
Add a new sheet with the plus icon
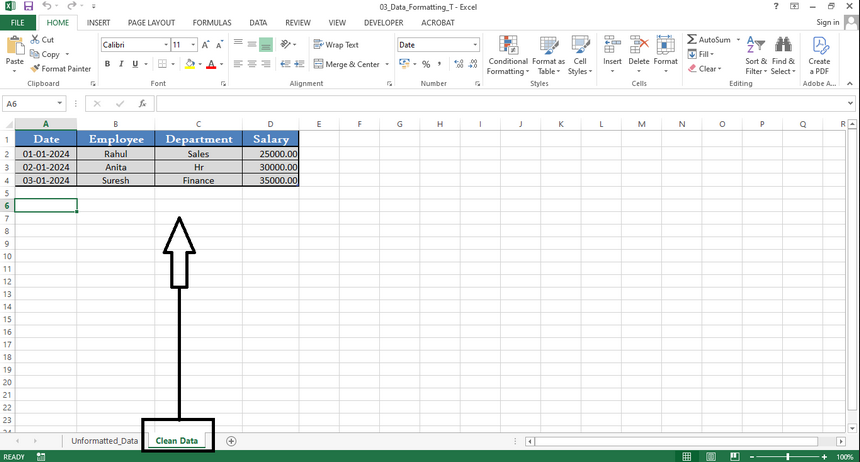[x=231, y=440]
